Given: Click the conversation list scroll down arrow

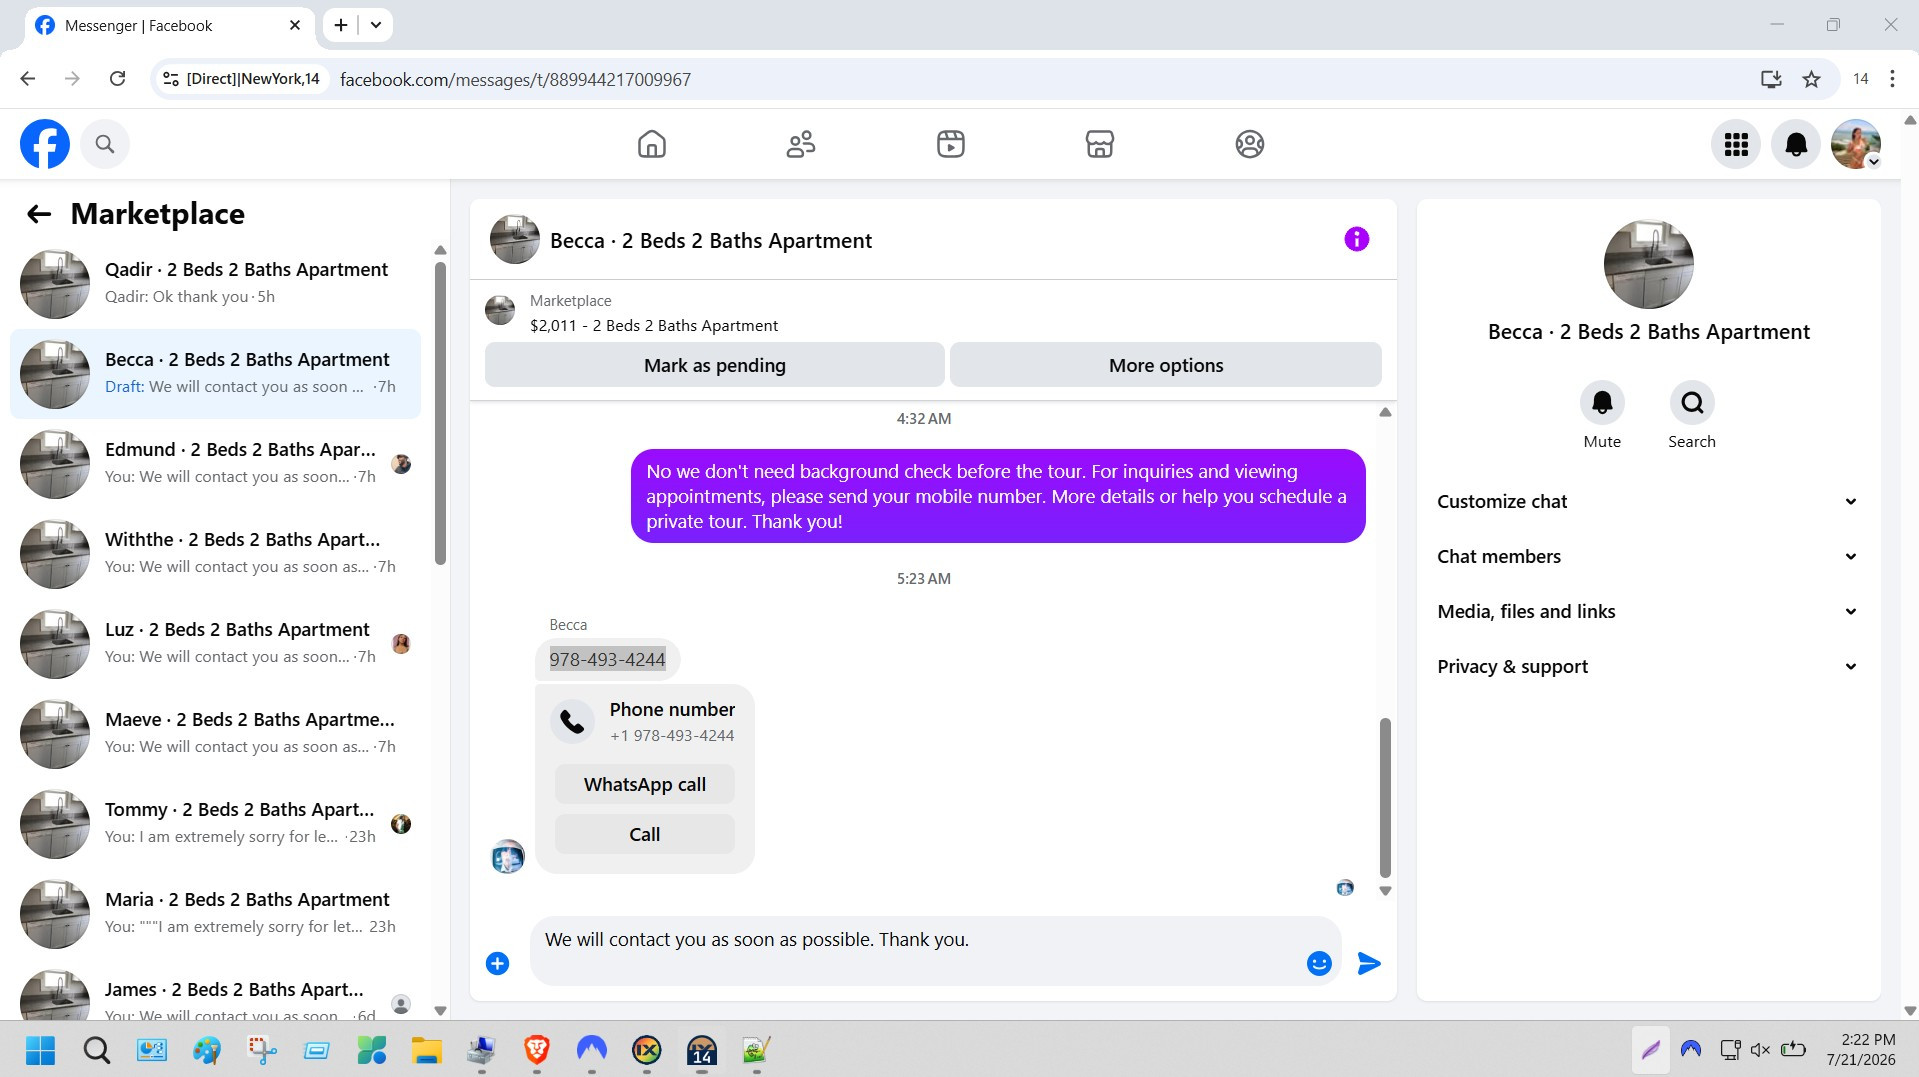Looking at the screenshot, I should point(440,1010).
